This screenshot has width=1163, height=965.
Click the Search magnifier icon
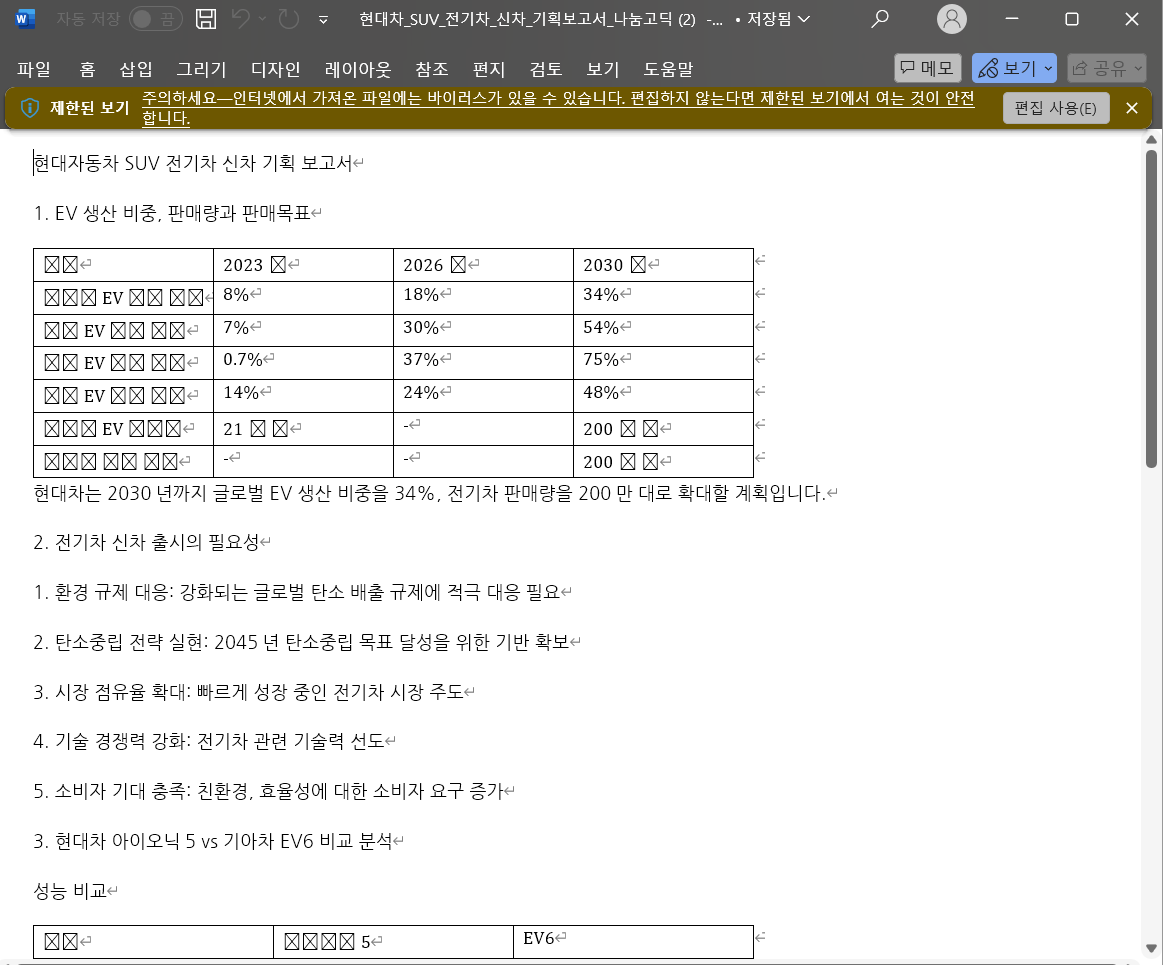880,19
